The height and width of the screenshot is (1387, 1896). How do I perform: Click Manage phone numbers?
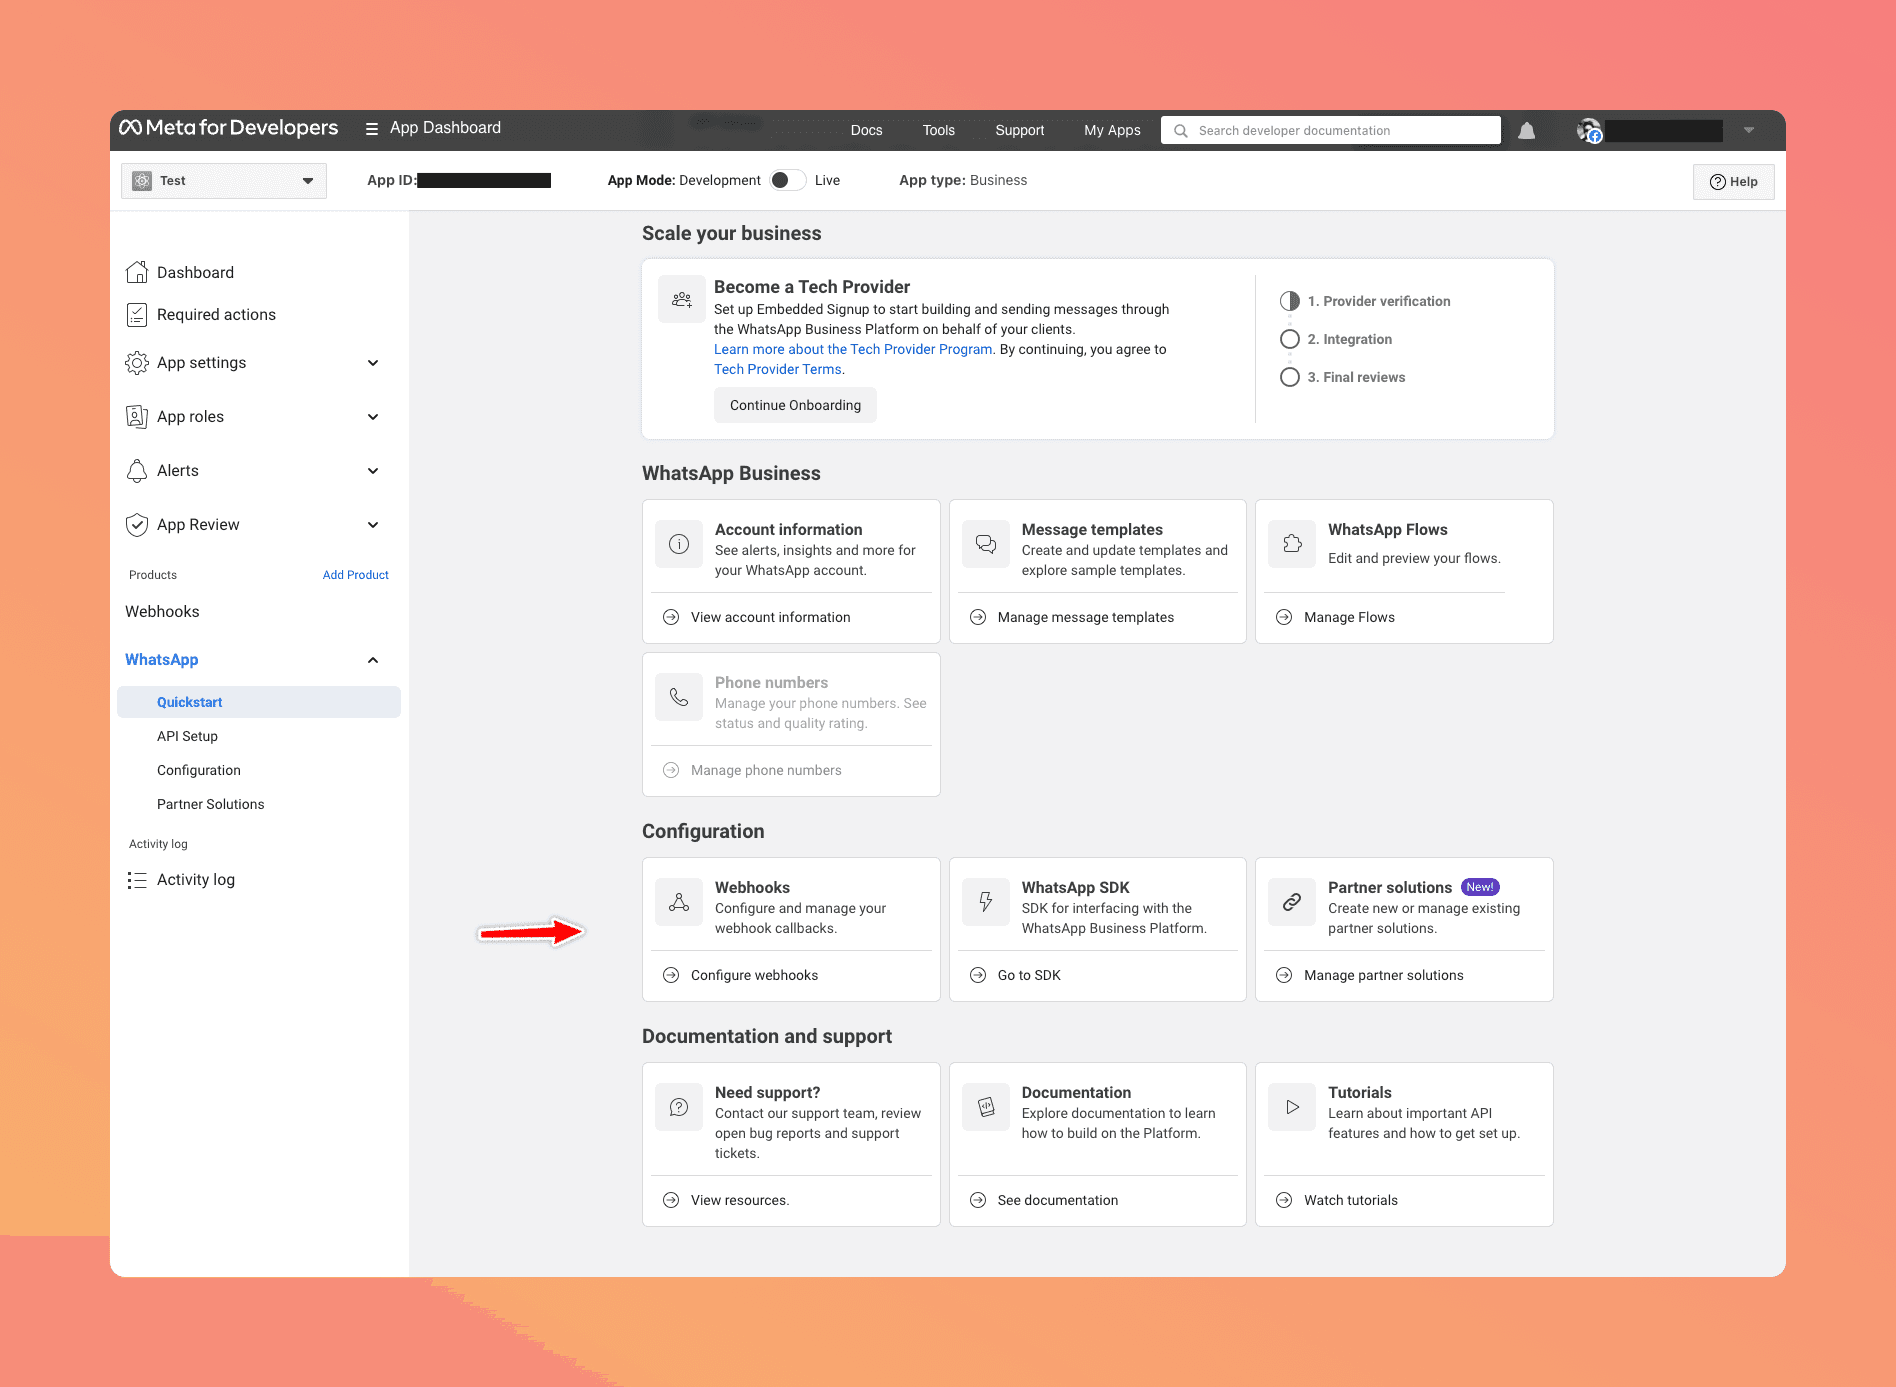[x=766, y=770]
